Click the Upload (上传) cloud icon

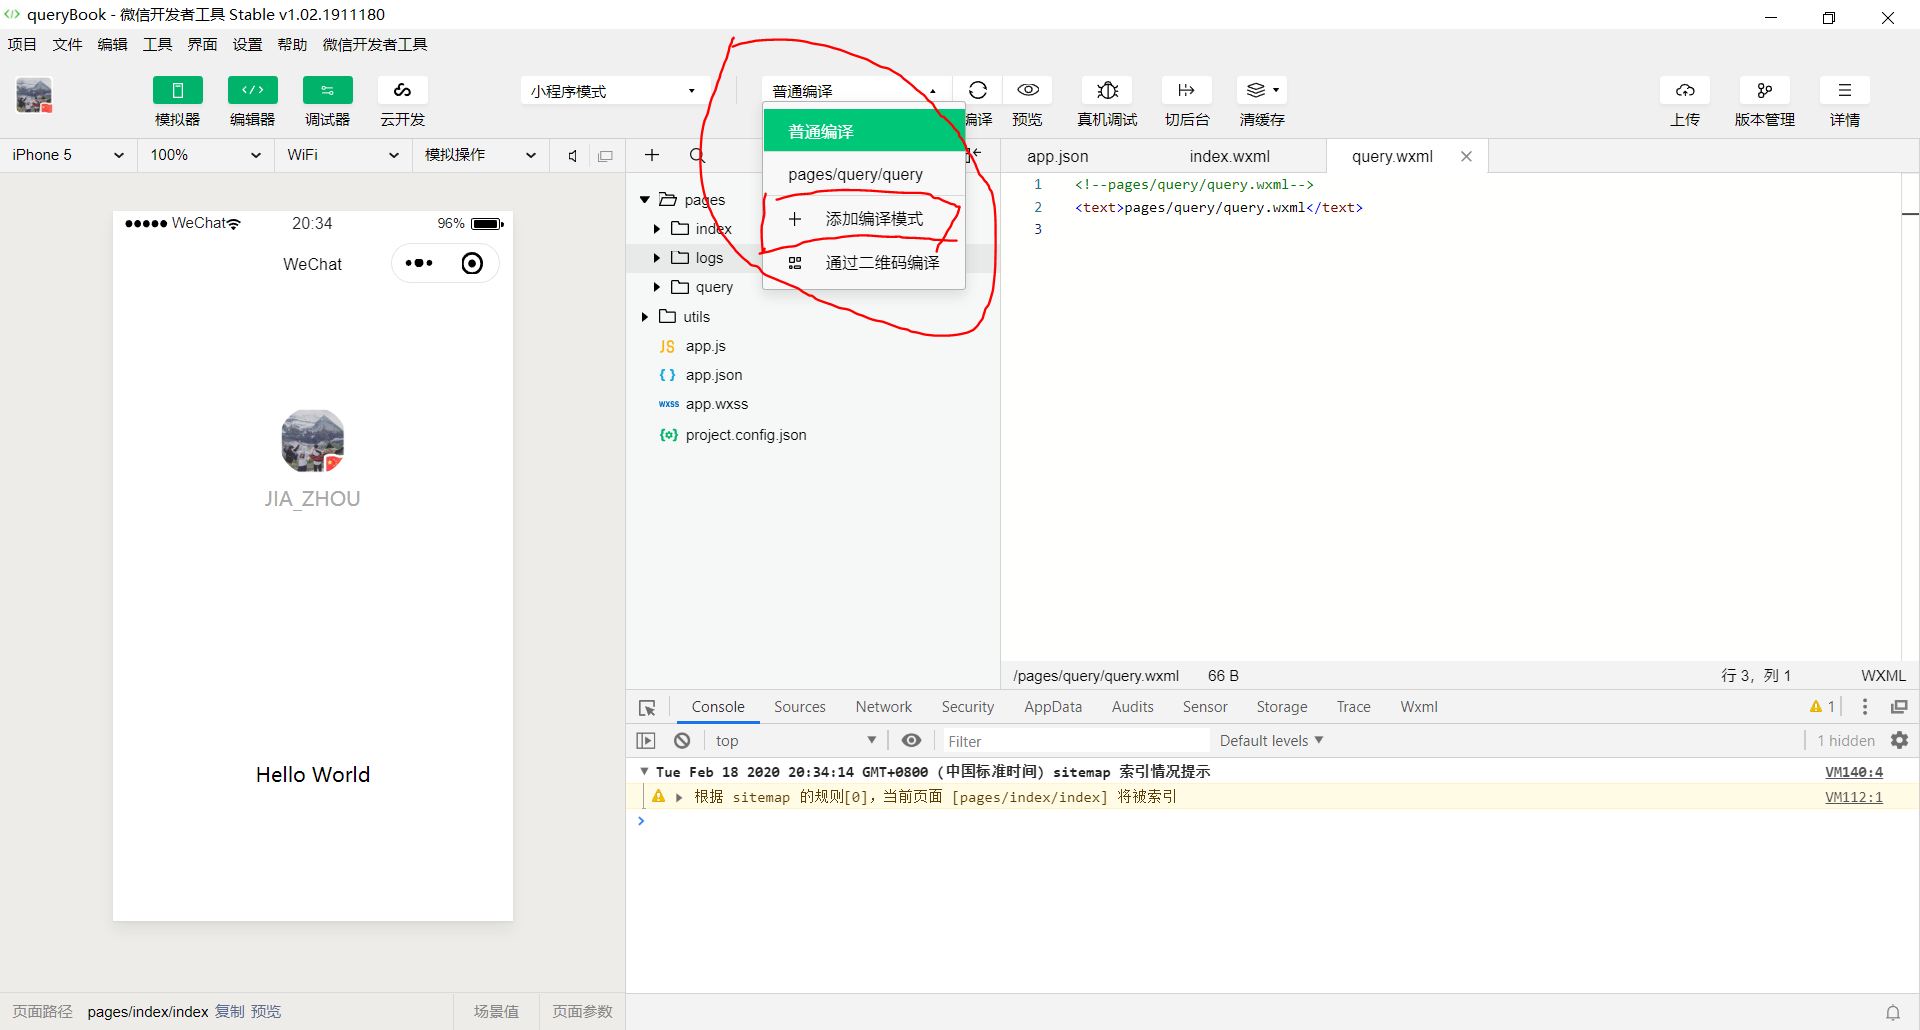[1685, 90]
